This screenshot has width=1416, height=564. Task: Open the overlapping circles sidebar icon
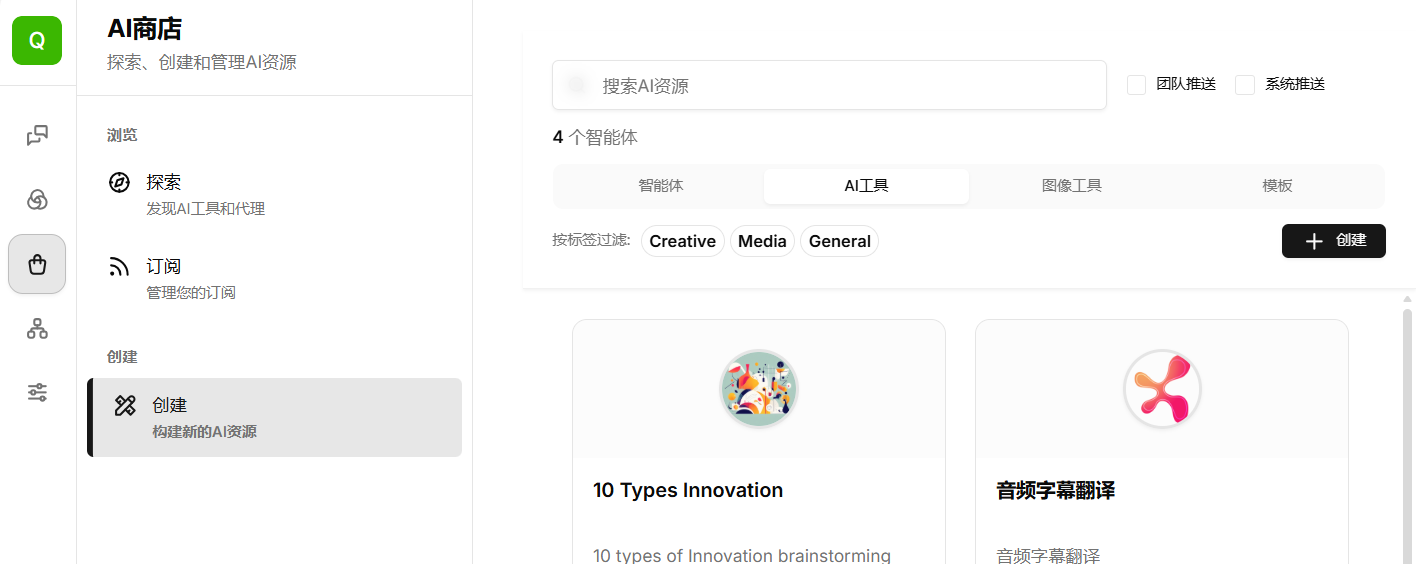tap(37, 200)
